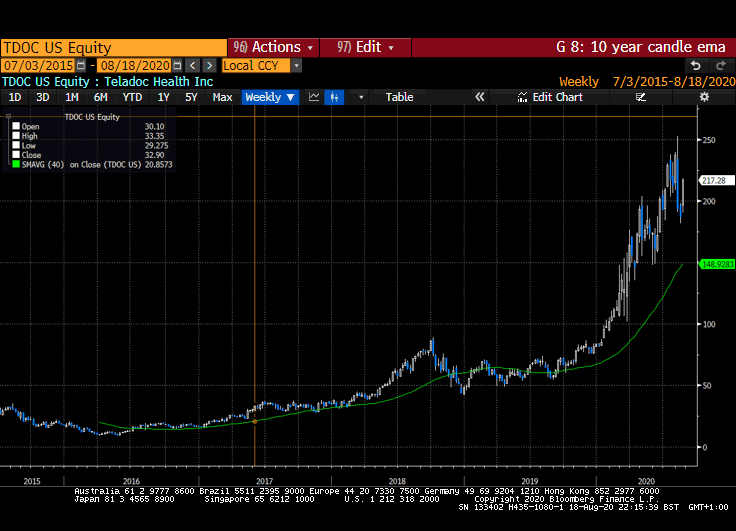Open the end date calendar picker

[177, 65]
